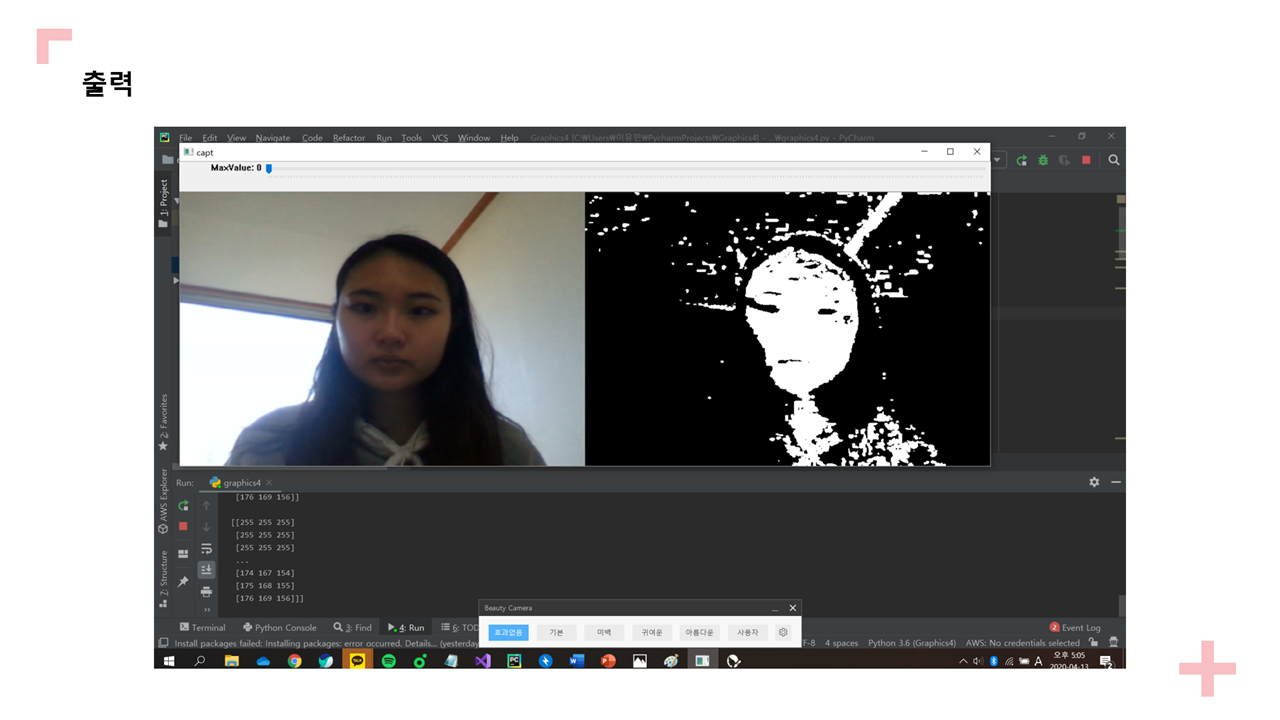Open the Terminal tool window
1280x720 pixels.
click(202, 628)
